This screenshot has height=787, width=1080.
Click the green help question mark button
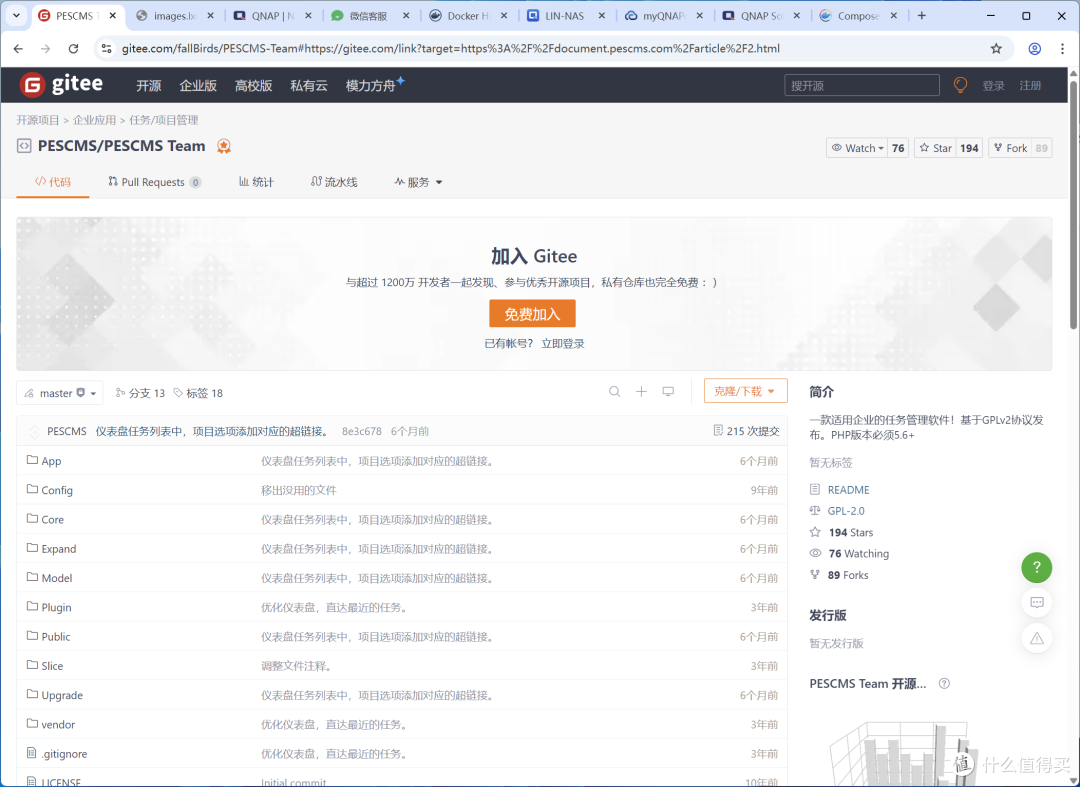pos(1037,567)
